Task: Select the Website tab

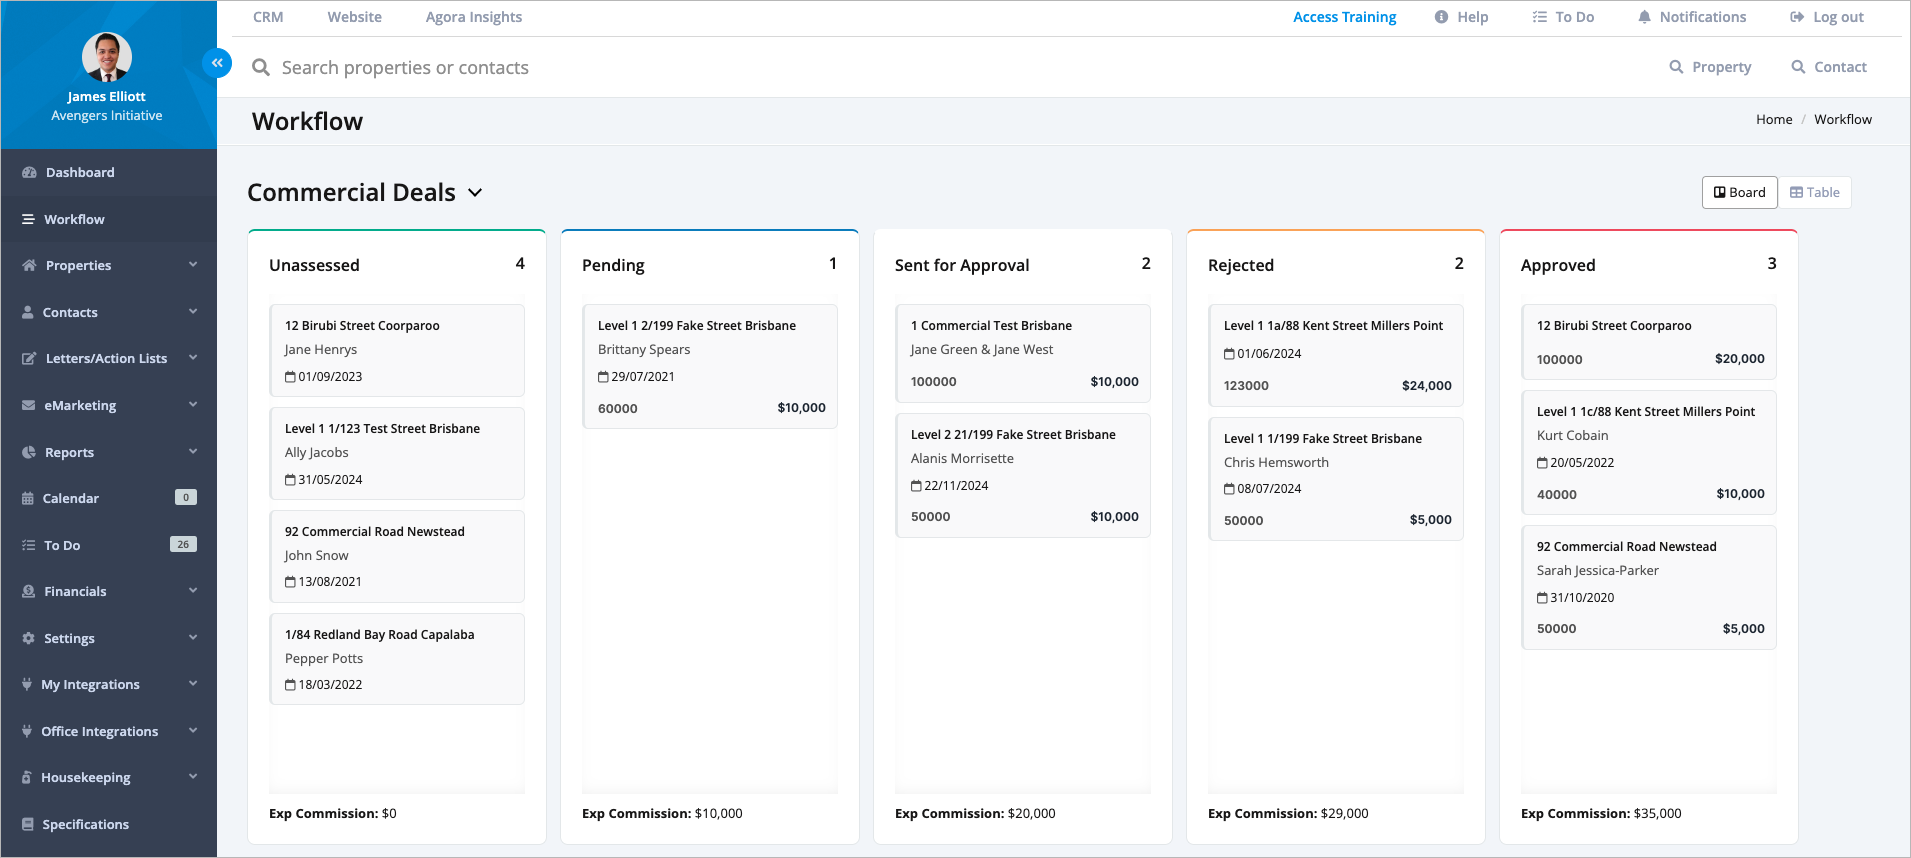Action: [x=354, y=17]
